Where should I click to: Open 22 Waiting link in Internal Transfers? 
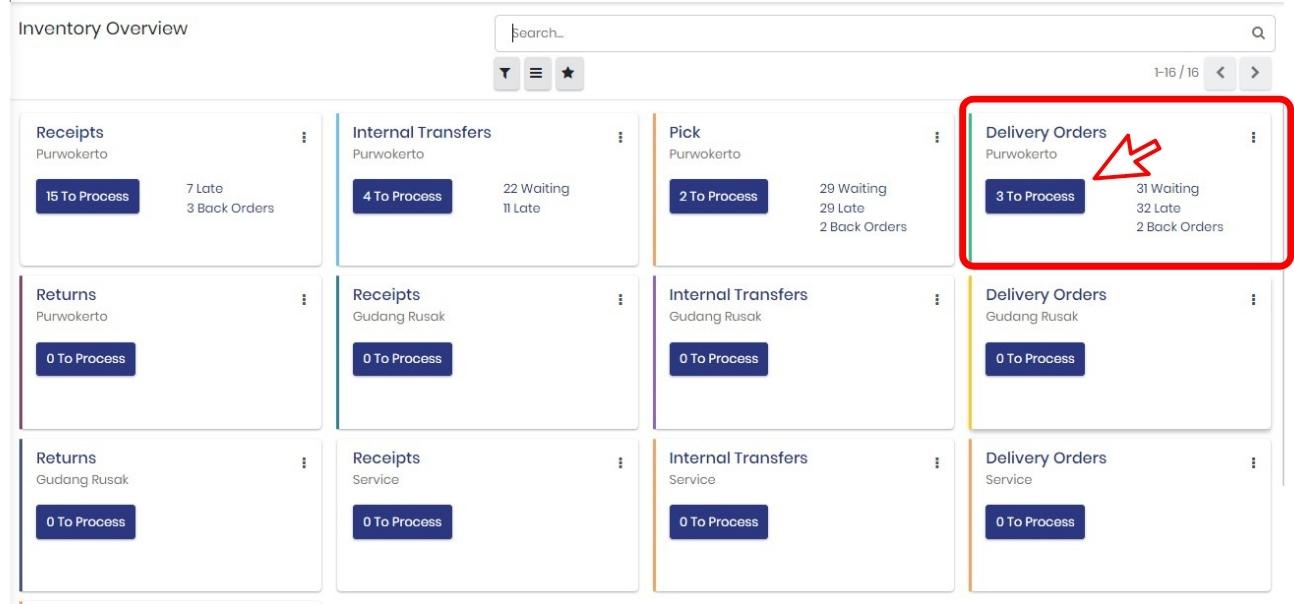pos(536,189)
